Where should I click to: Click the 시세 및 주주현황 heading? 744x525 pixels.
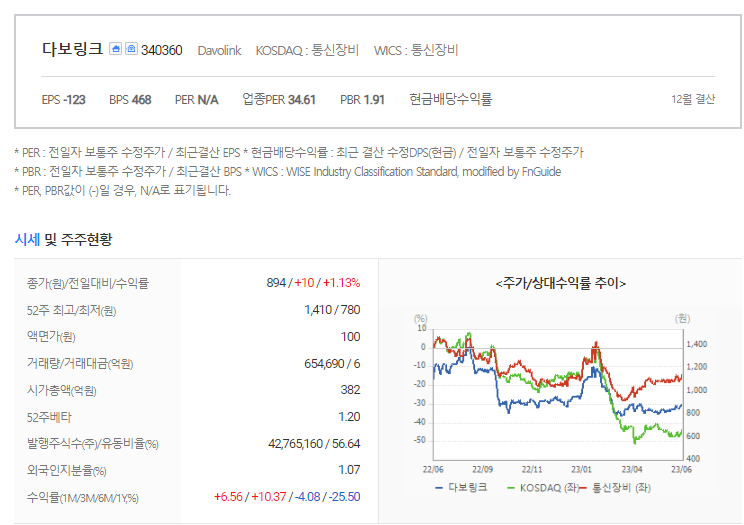[64, 239]
